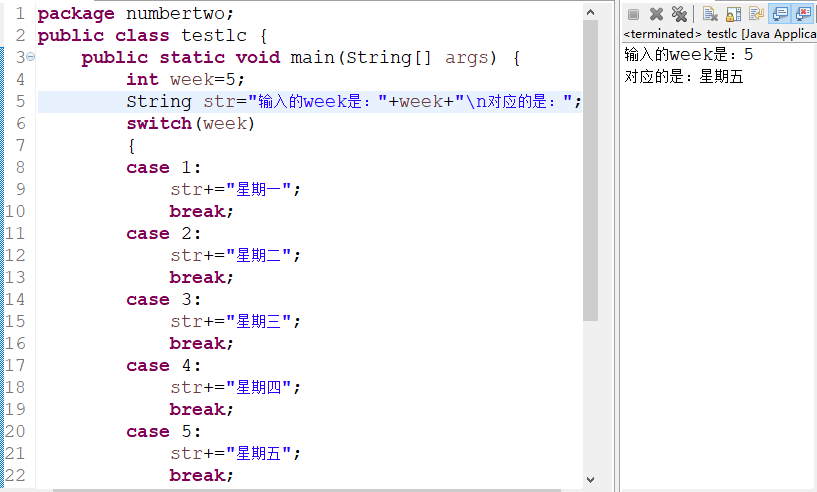Click the editor's vertical scrollbar thumb
Image resolution: width=817 pixels, height=492 pixels.
pyautogui.click(x=590, y=171)
